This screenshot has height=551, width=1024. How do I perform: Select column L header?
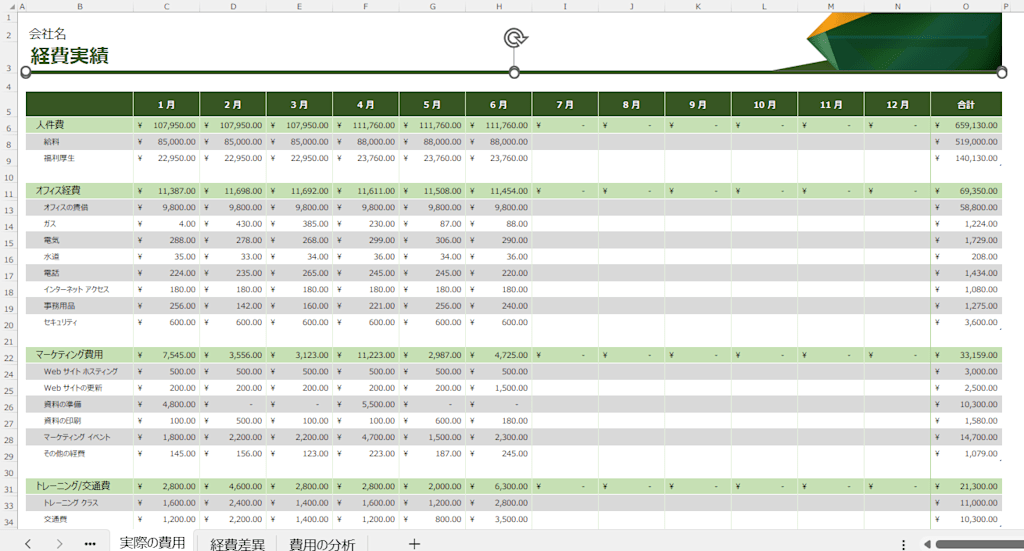[764, 7]
